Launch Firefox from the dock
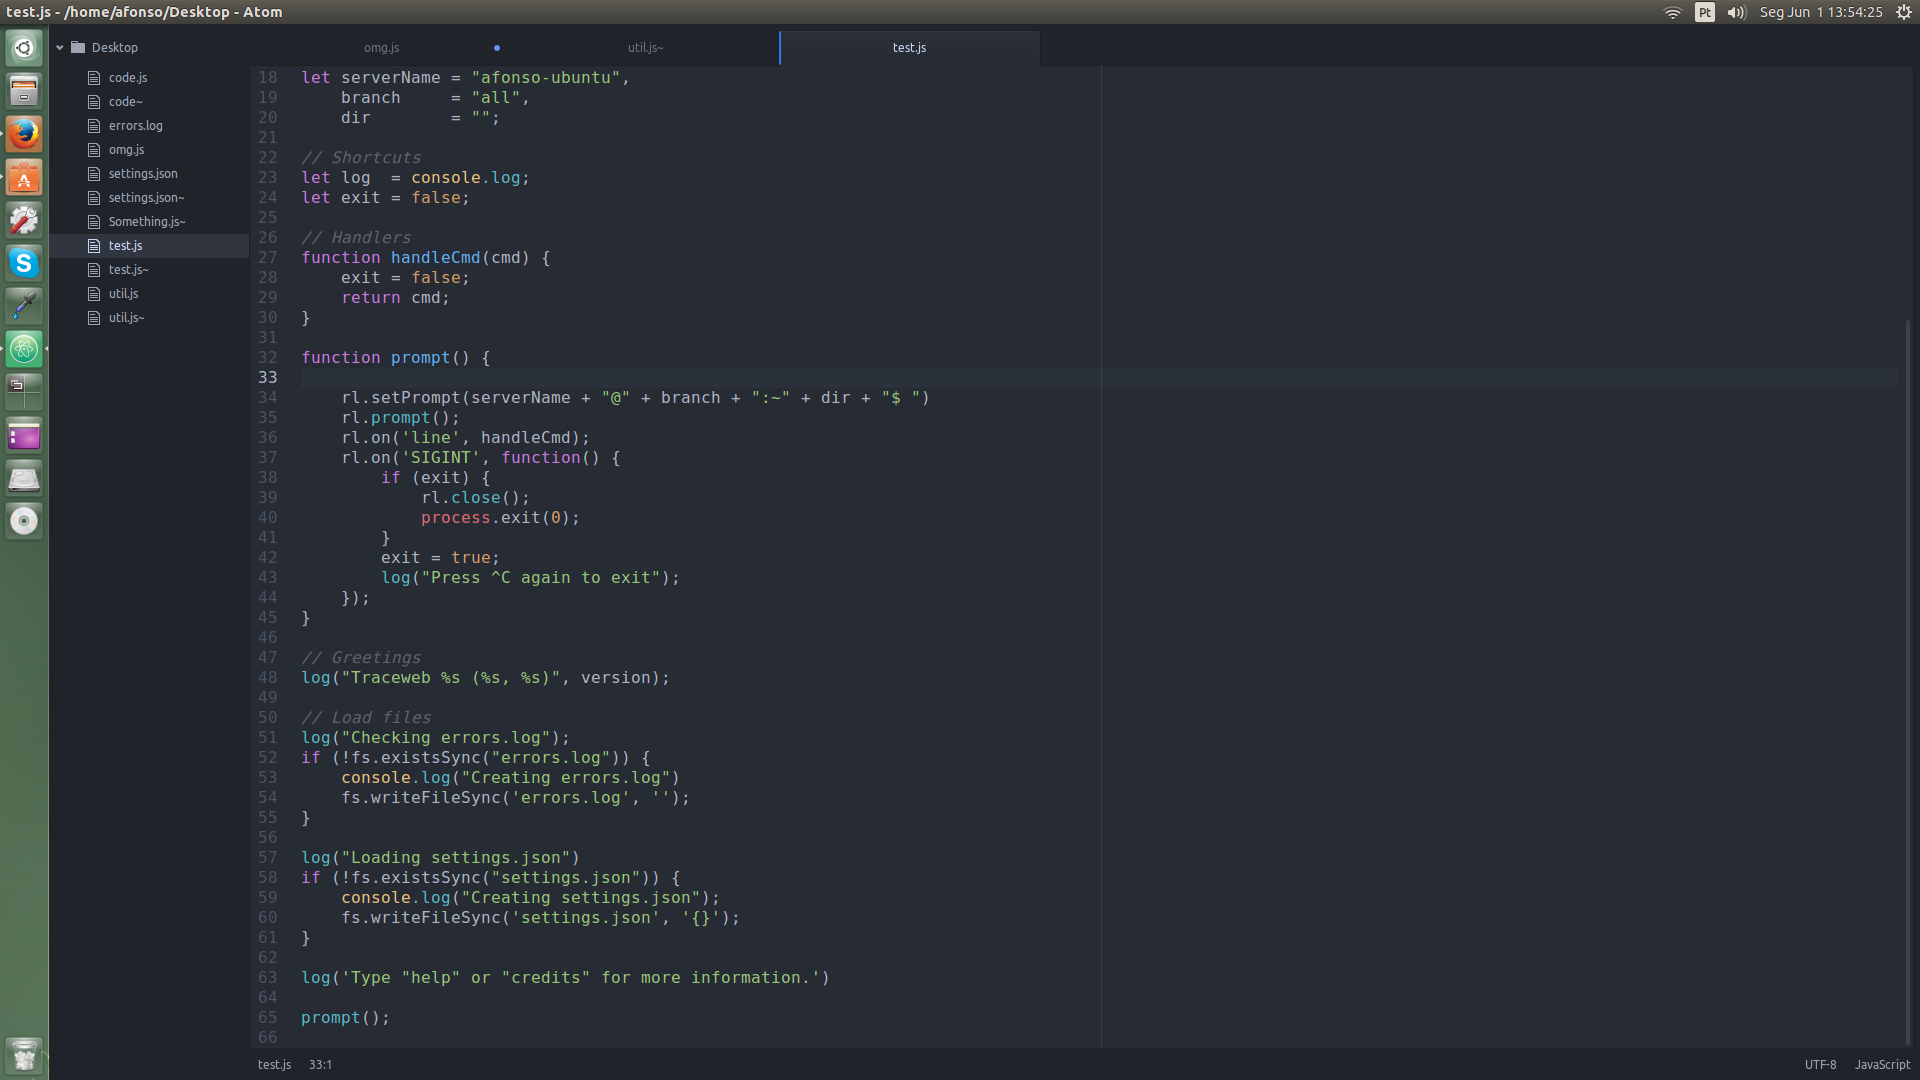 pyautogui.click(x=24, y=134)
